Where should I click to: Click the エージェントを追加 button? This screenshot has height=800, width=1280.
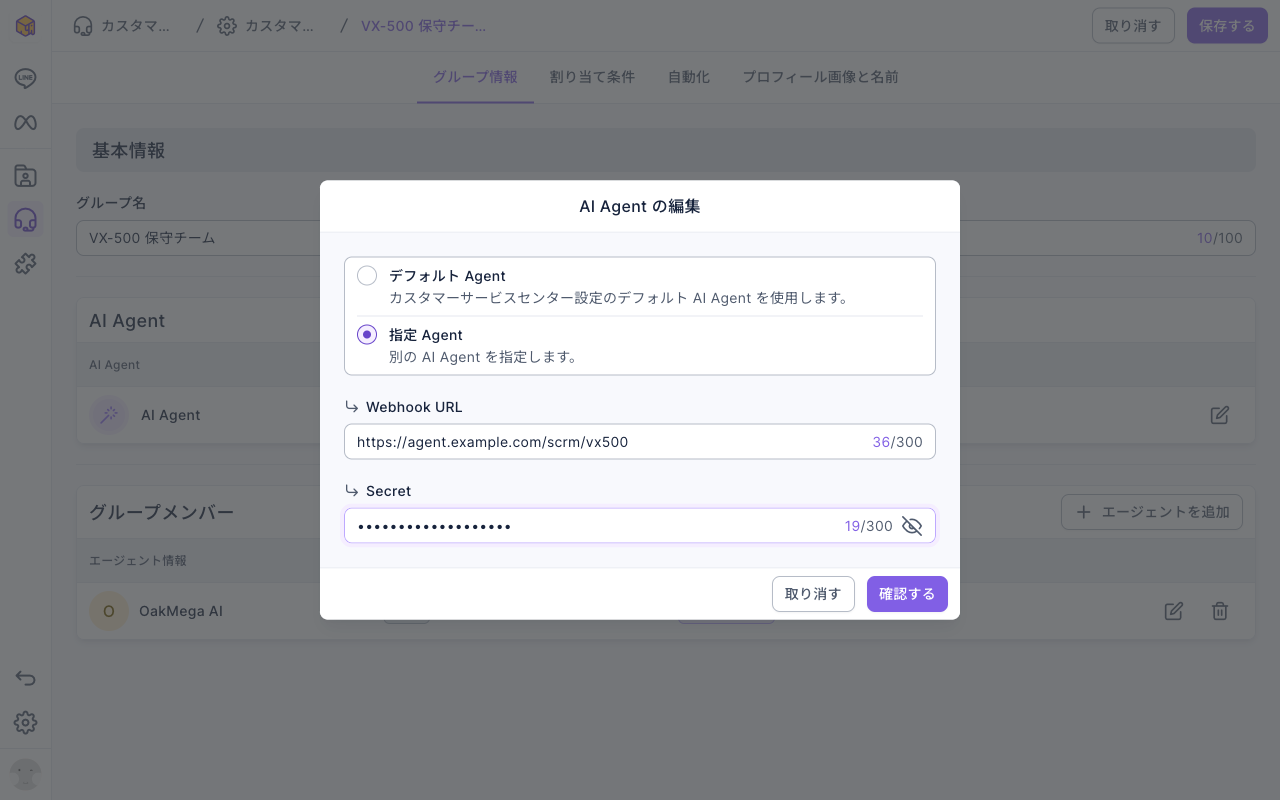click(x=1152, y=512)
